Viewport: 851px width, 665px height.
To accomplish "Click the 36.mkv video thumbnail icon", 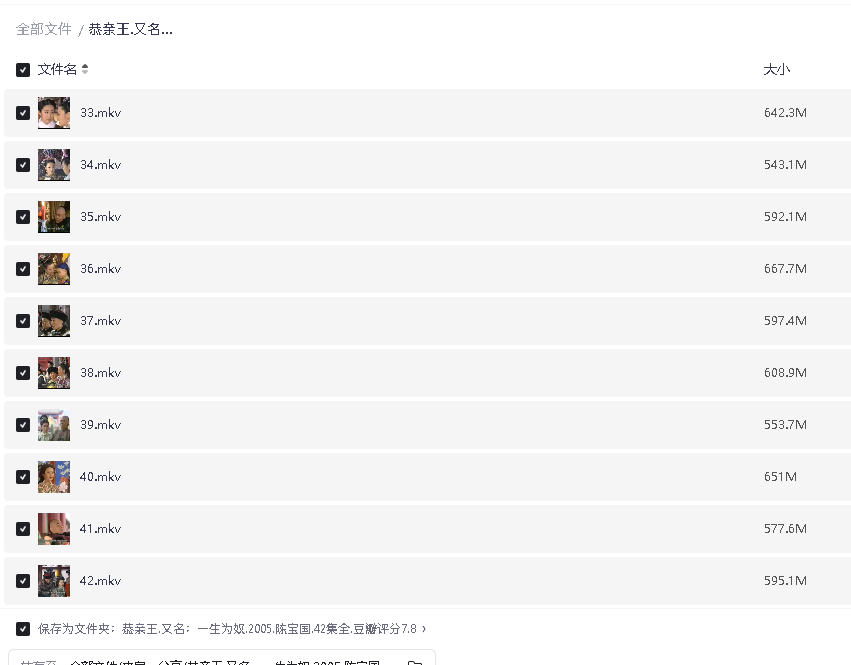I will click(54, 269).
